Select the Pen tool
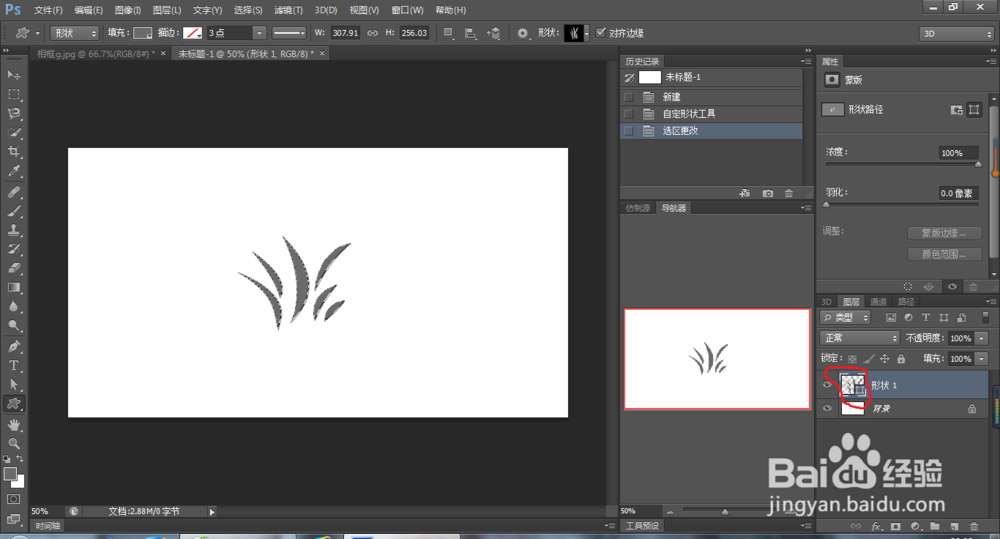The height and width of the screenshot is (539, 1000). (x=13, y=346)
